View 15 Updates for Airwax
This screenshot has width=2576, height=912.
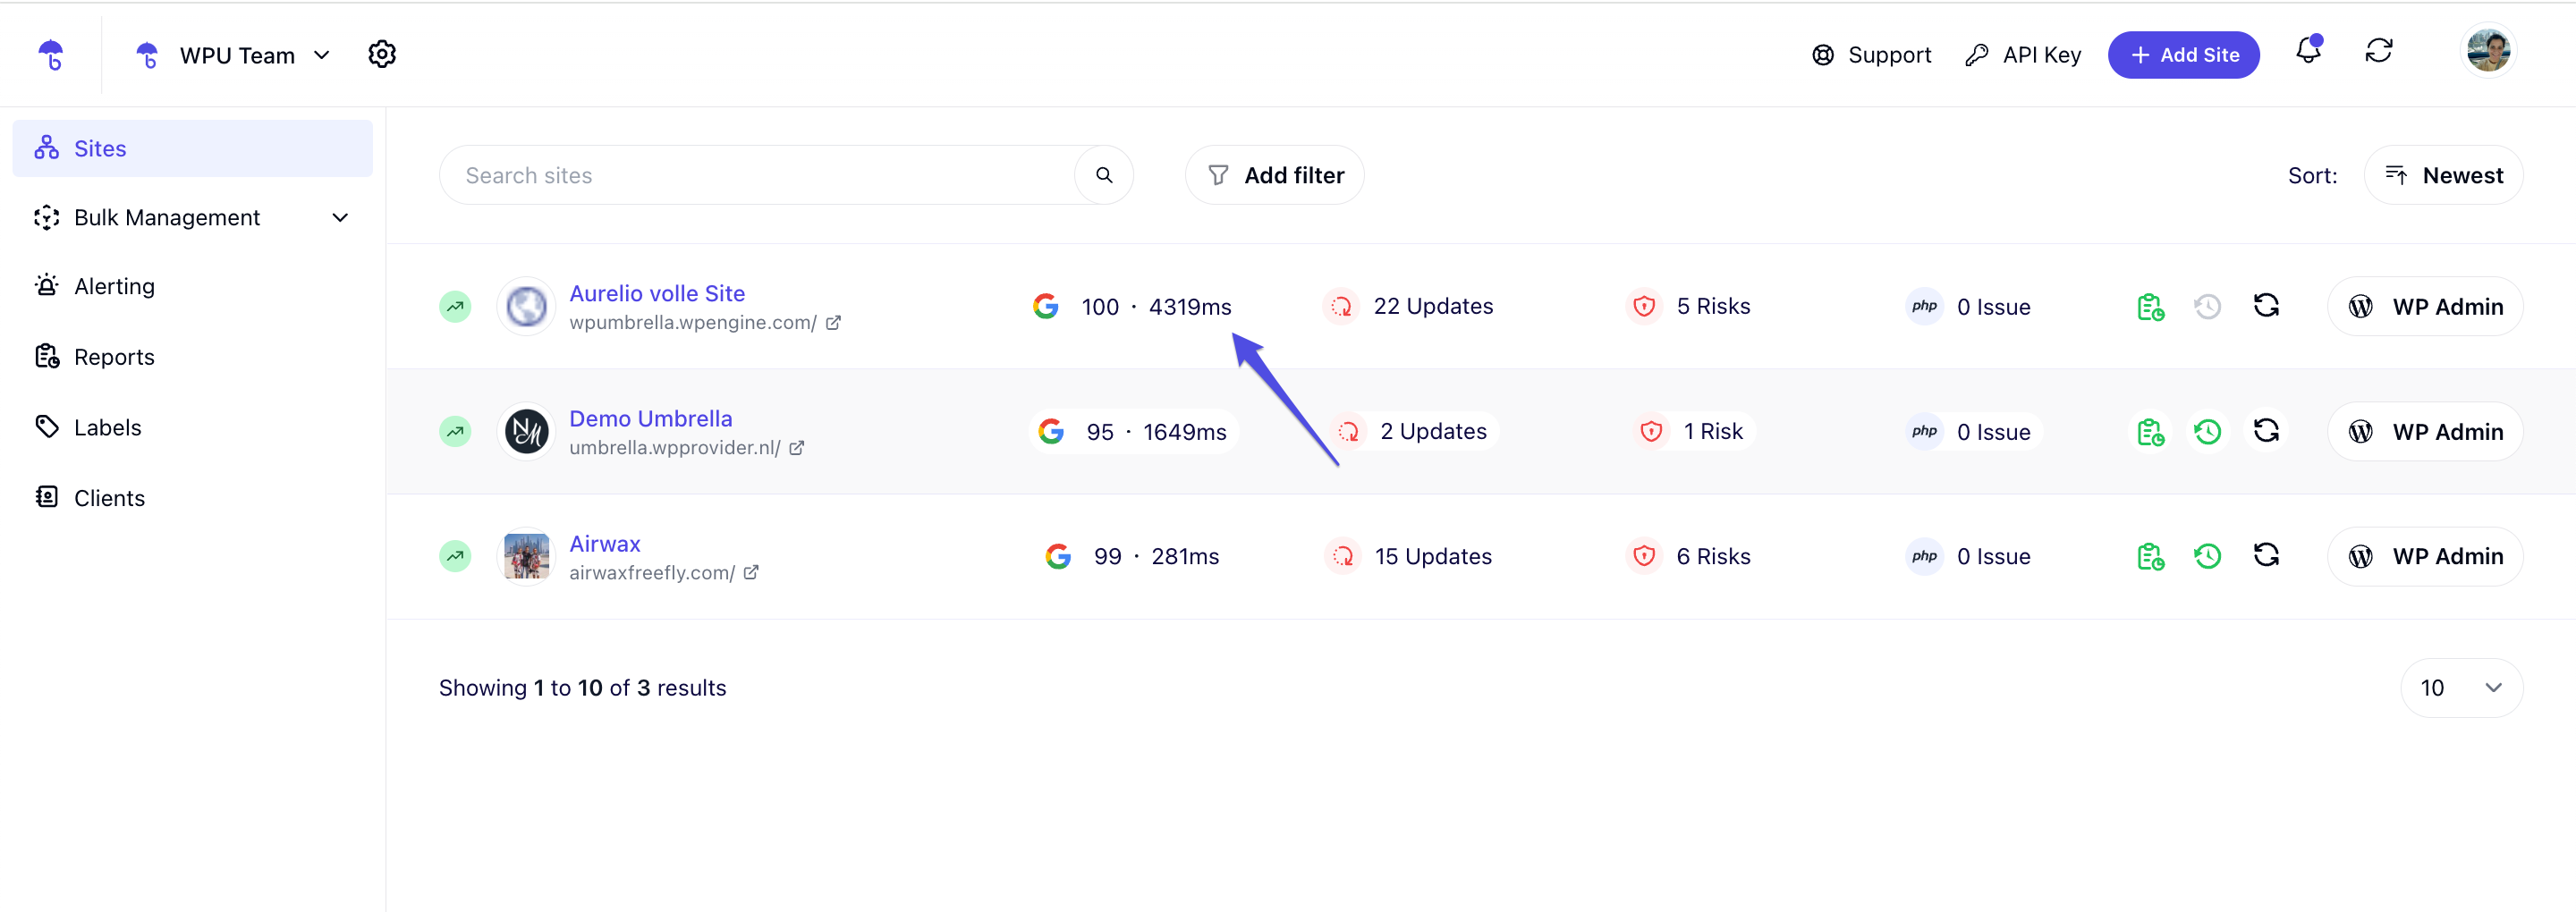1408,556
